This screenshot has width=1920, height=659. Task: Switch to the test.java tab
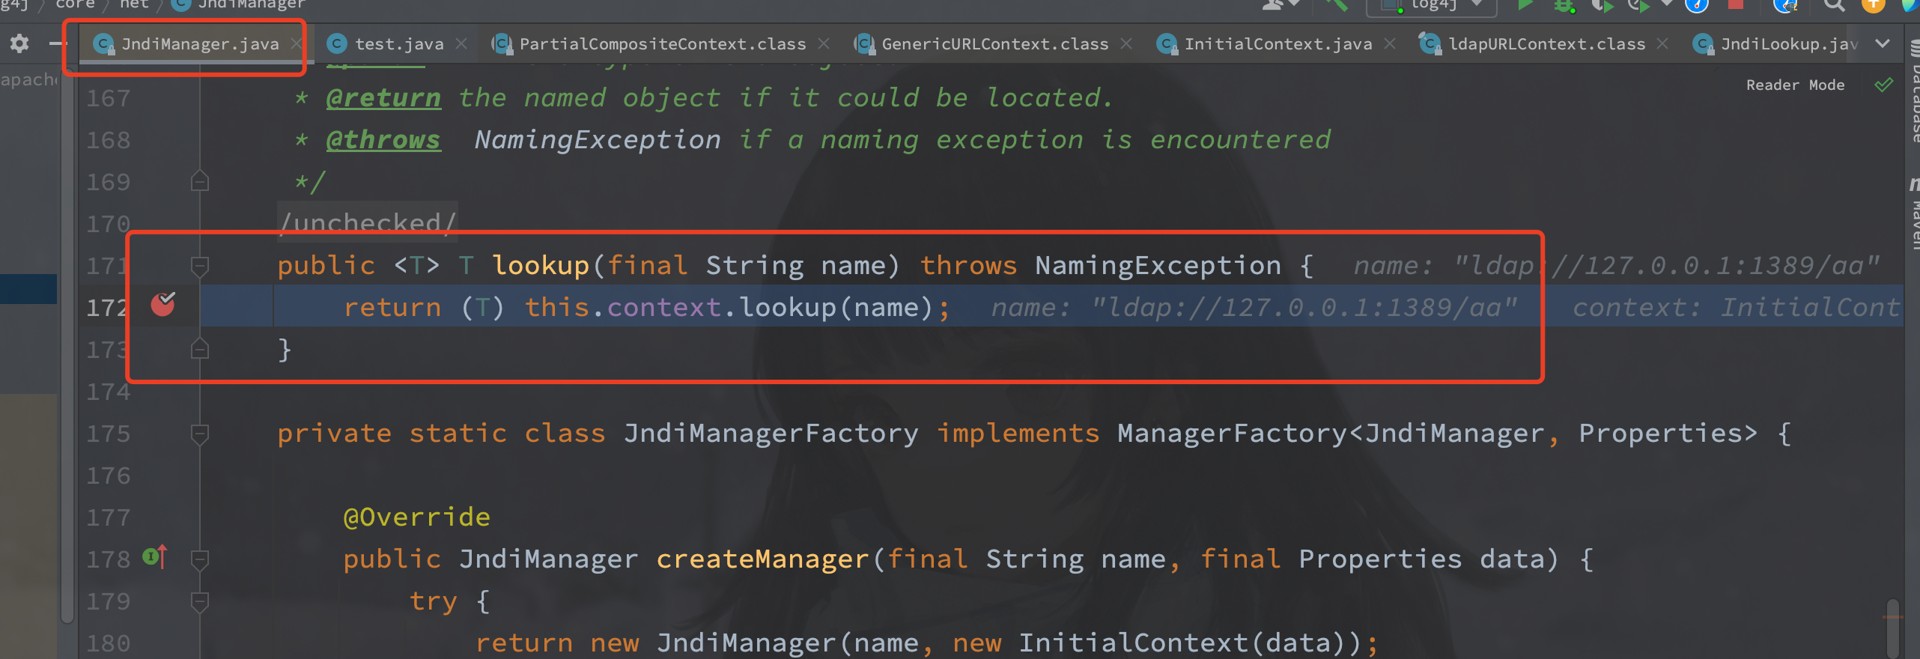click(386, 44)
